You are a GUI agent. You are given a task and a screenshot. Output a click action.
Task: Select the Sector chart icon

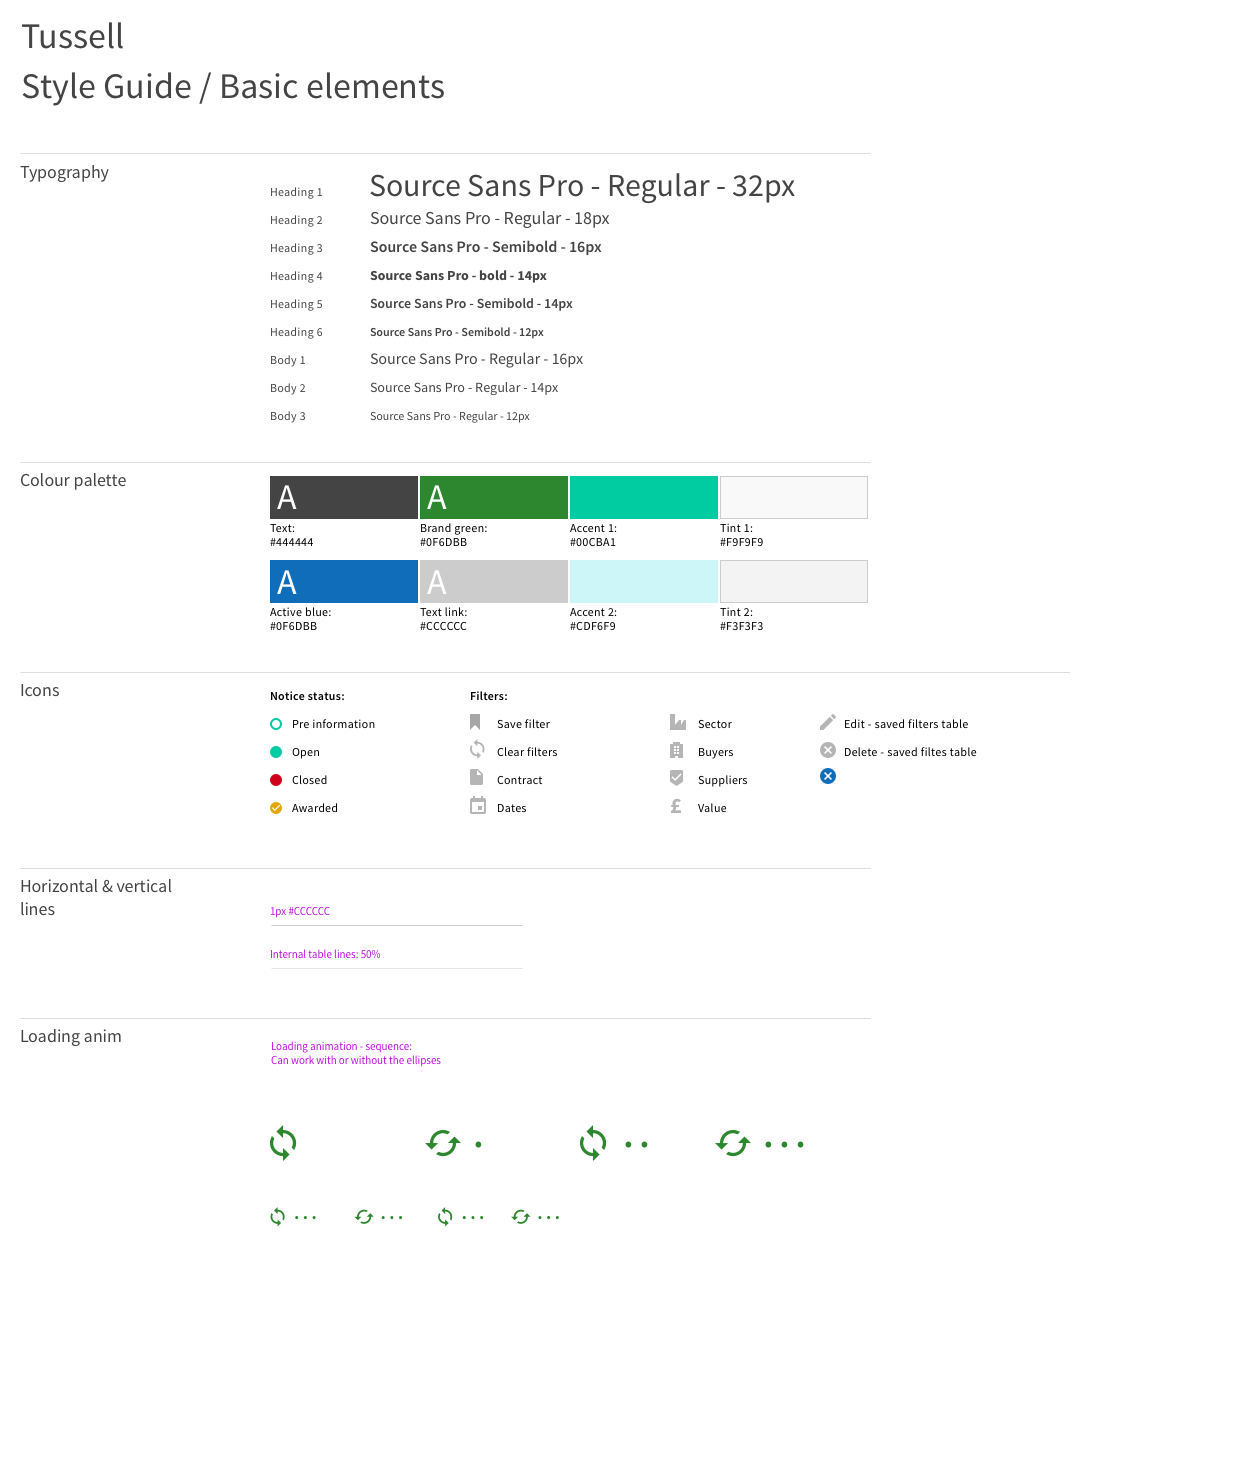pos(677,721)
